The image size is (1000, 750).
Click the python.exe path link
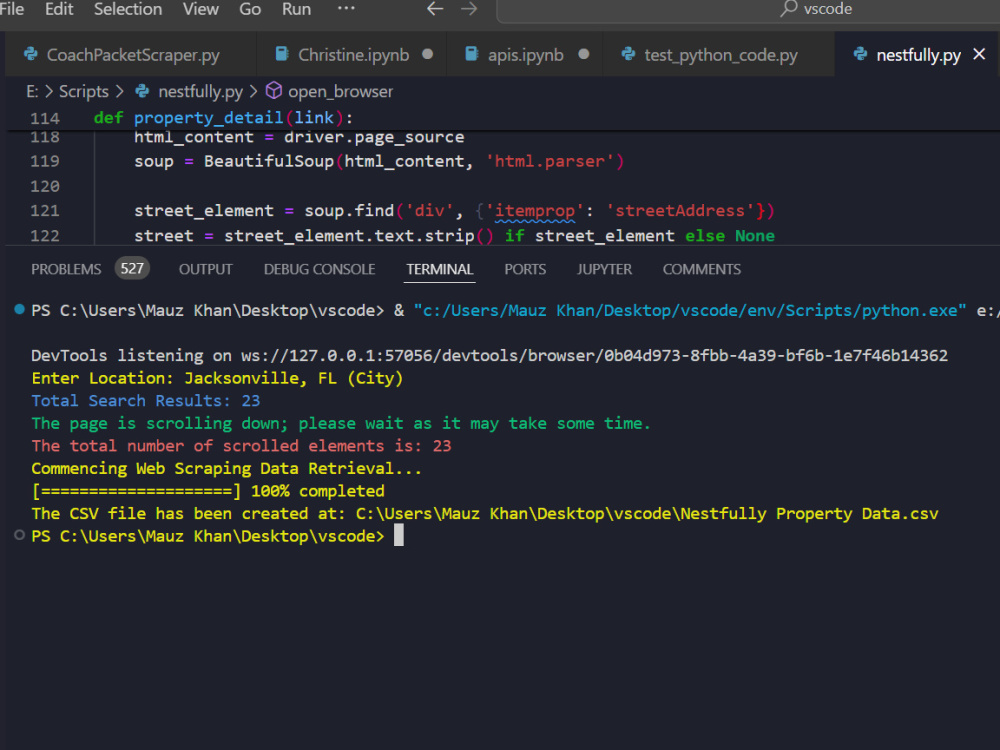pos(689,311)
